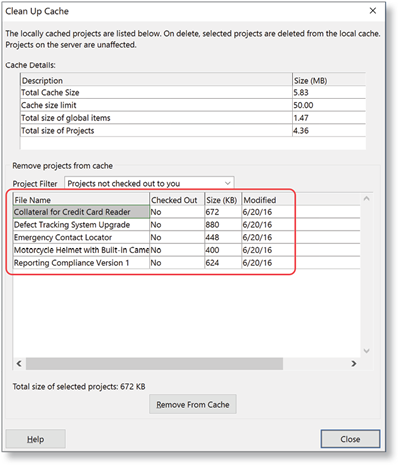Click the File Name column header
The height and width of the screenshot is (466, 400).
pyautogui.click(x=81, y=200)
